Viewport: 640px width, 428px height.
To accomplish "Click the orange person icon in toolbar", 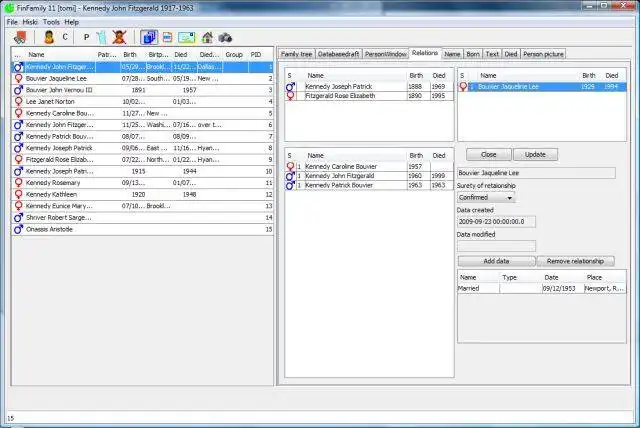I will pyautogui.click(x=49, y=38).
